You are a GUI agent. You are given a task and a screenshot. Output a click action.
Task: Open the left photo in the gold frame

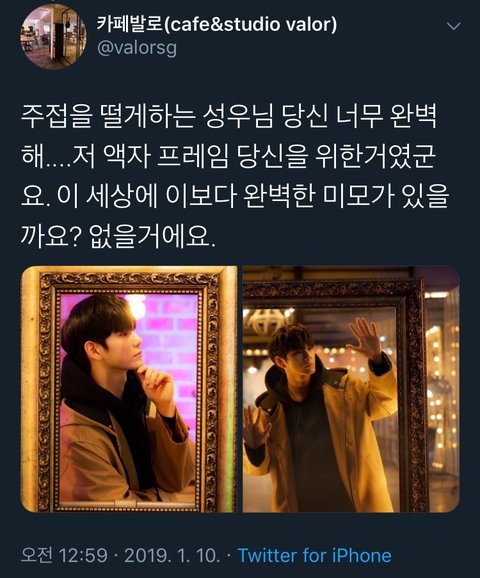(x=129, y=389)
